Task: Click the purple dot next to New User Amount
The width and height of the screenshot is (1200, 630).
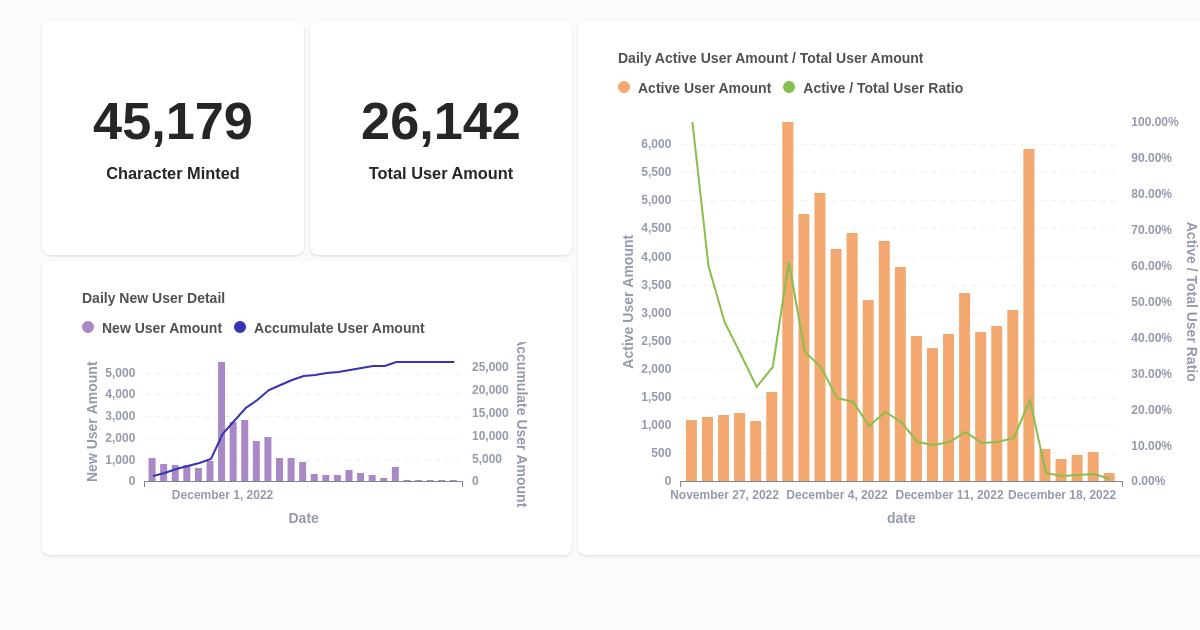Action: click(90, 328)
